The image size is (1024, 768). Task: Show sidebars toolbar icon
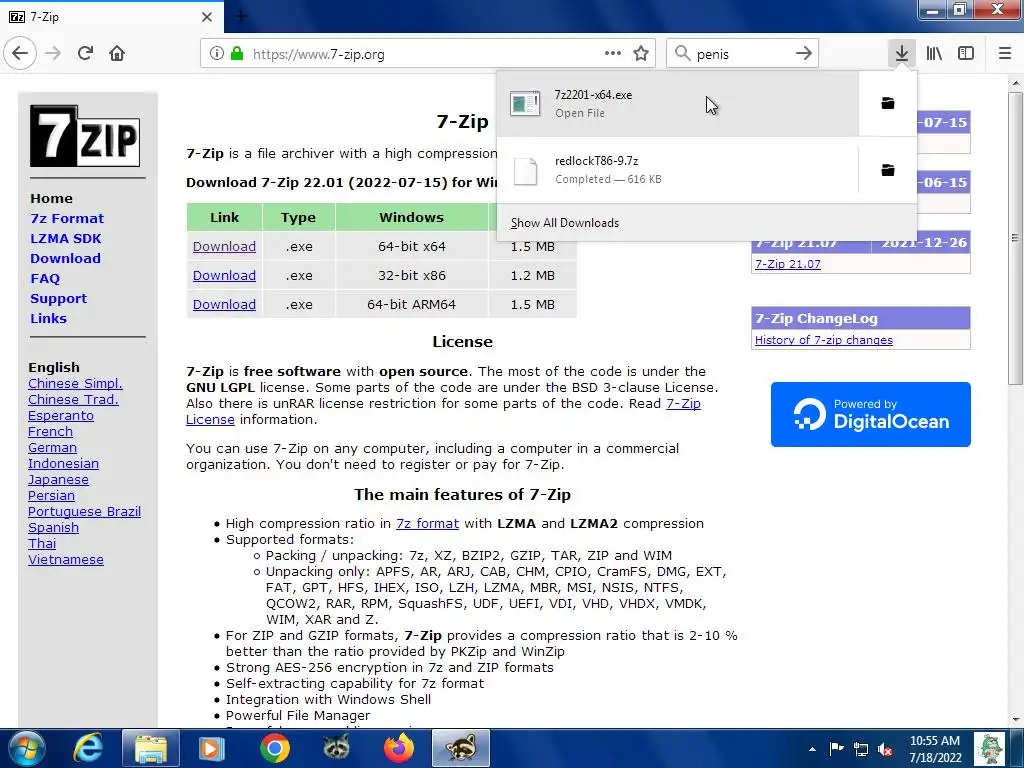tap(966, 54)
